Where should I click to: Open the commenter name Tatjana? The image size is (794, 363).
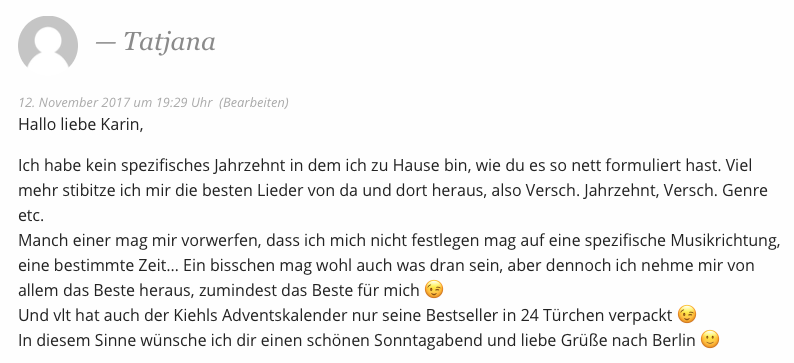click(x=170, y=43)
